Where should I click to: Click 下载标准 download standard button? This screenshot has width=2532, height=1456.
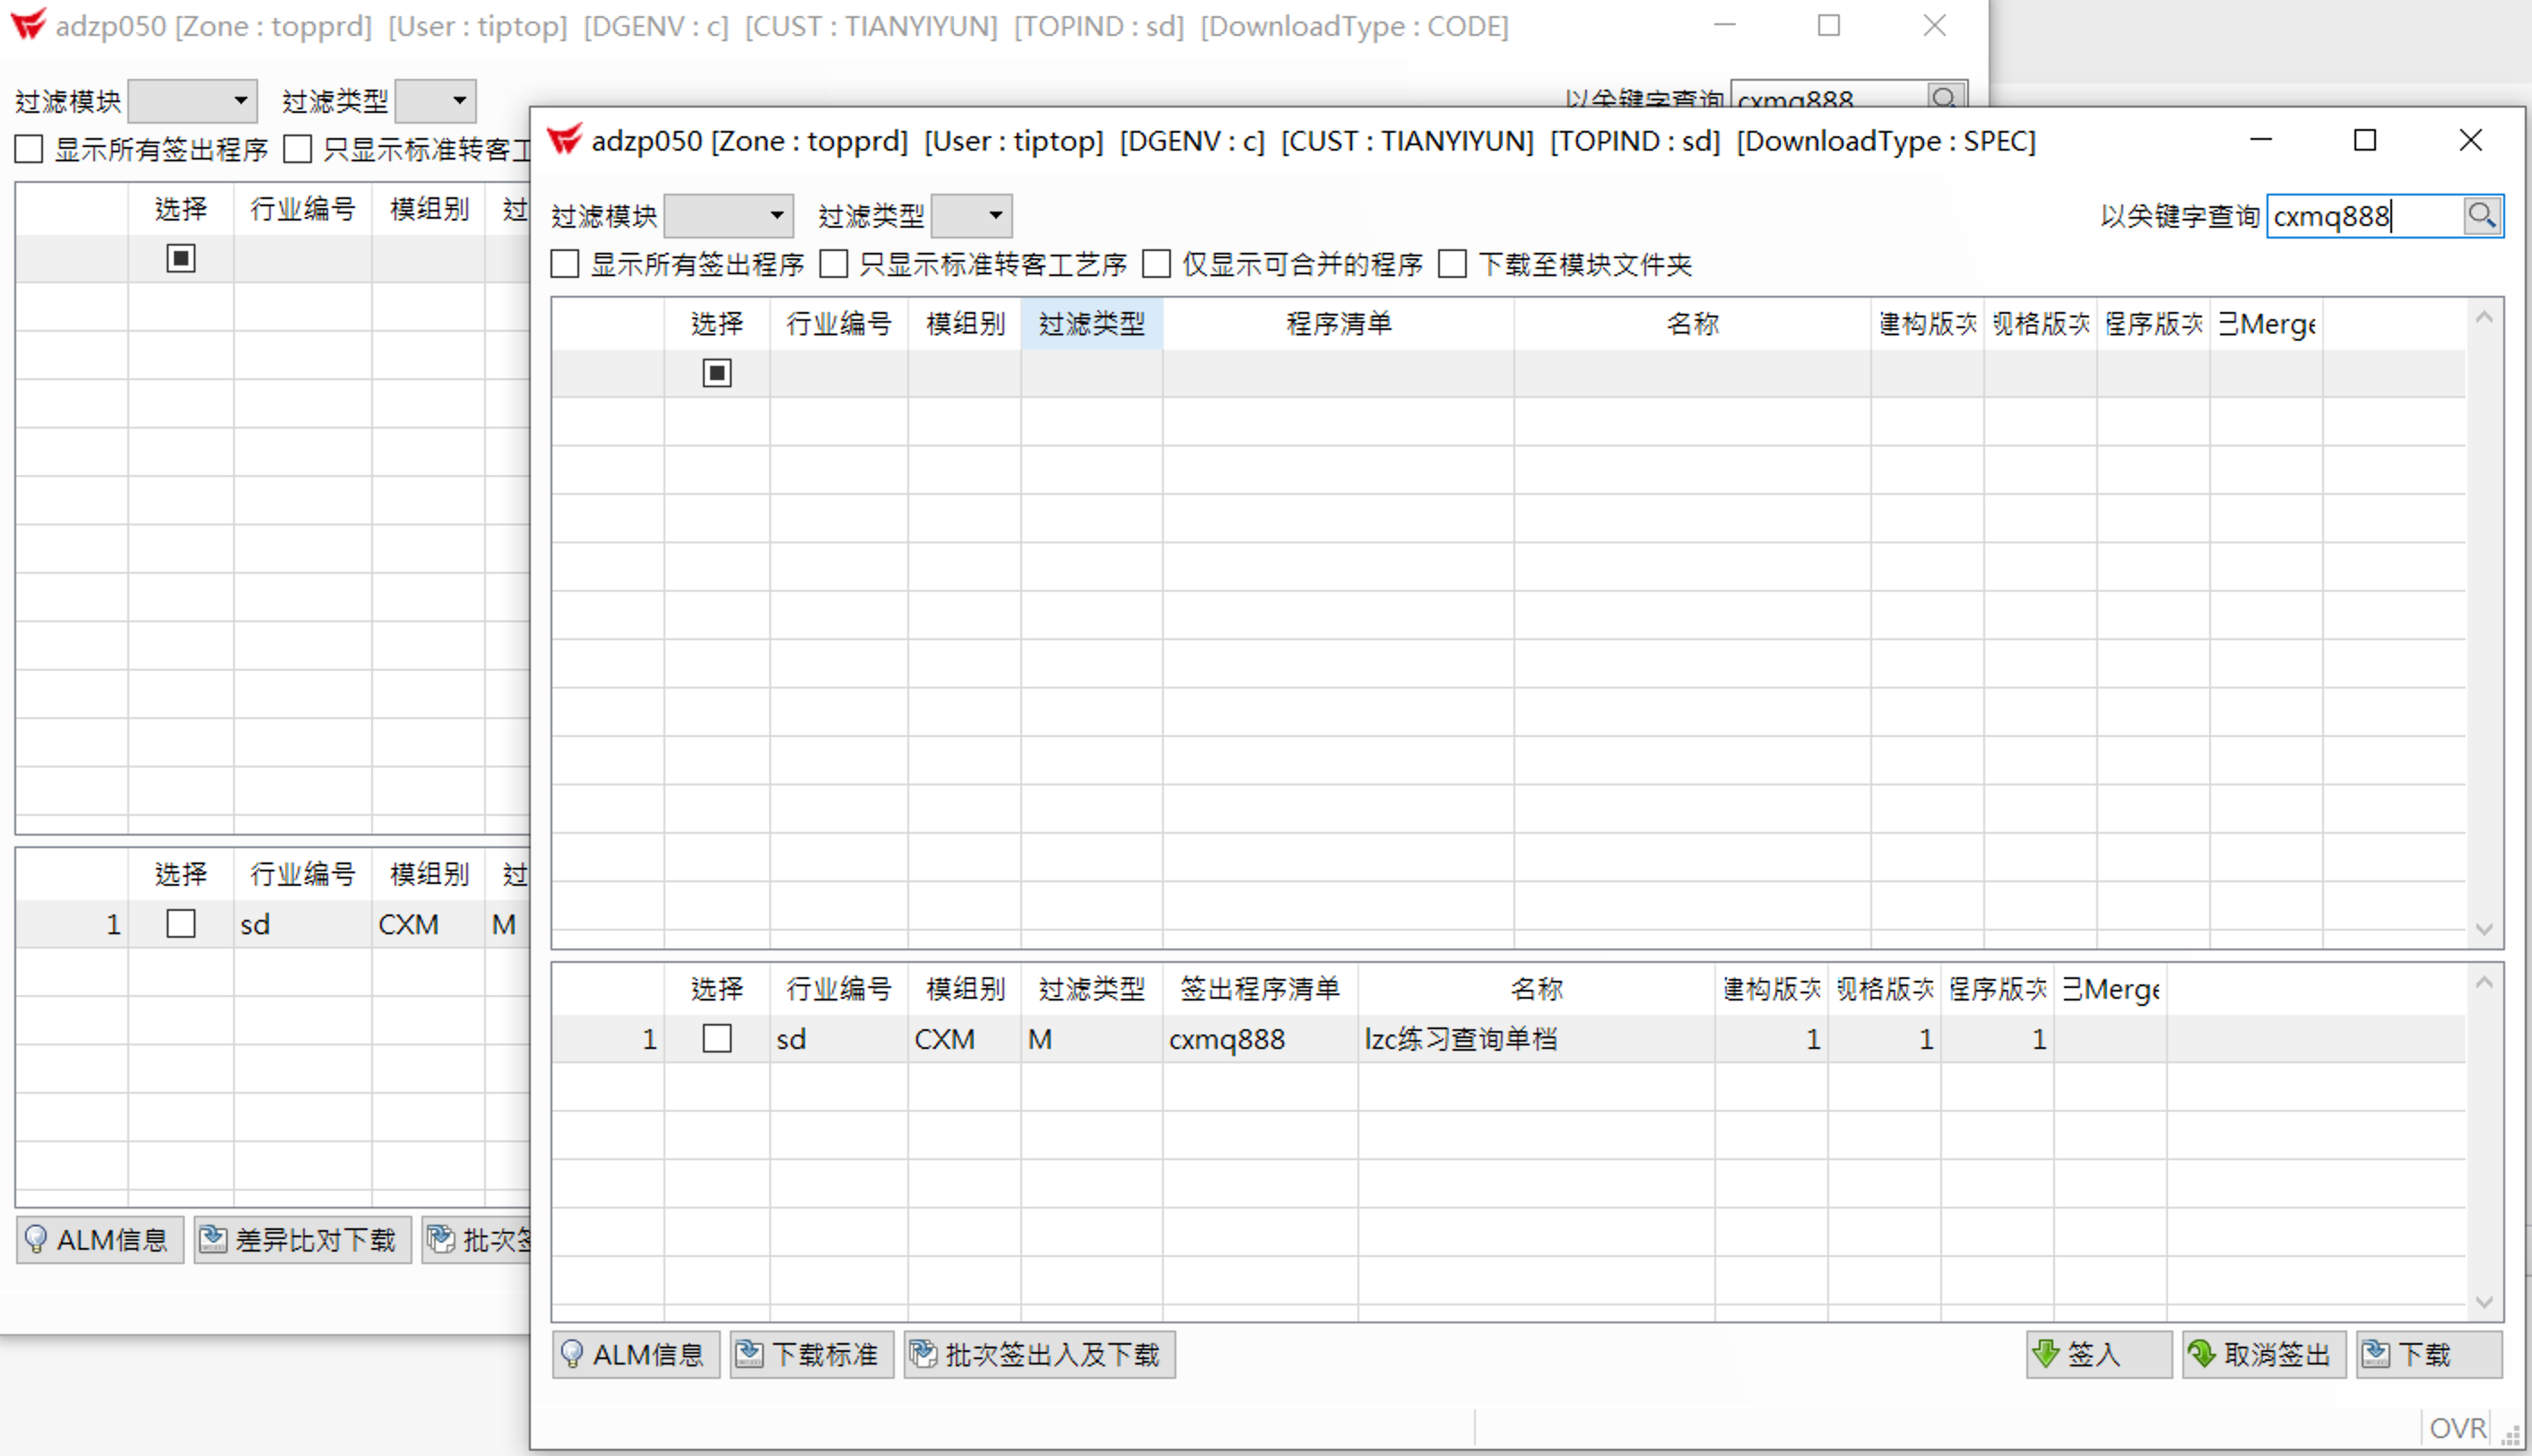[x=811, y=1354]
